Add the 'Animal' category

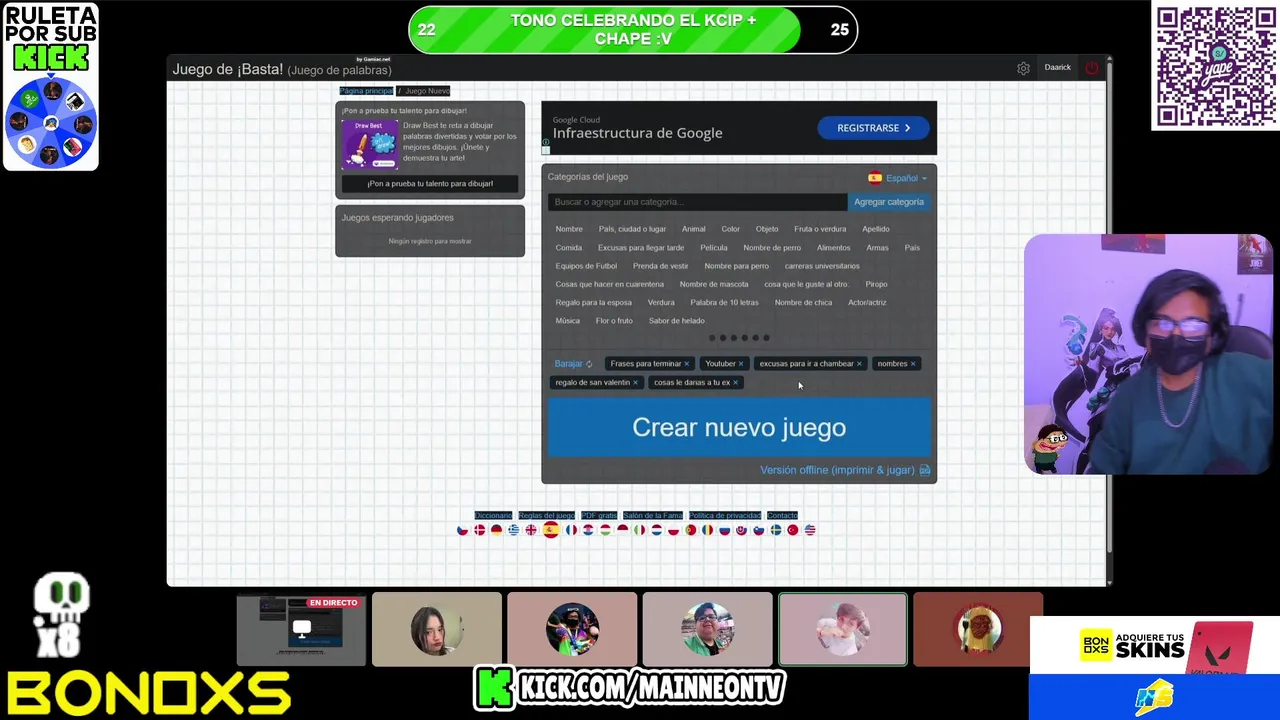(x=694, y=229)
